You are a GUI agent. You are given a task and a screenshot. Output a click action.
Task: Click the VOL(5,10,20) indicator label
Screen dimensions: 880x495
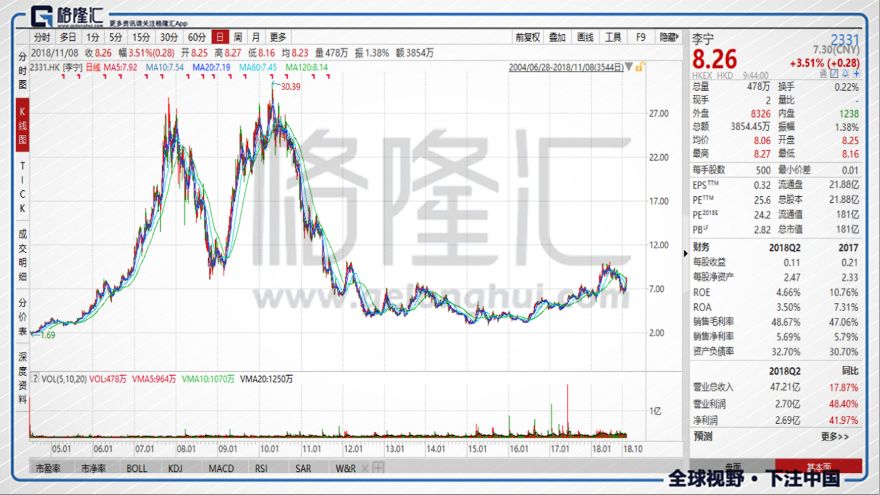point(64,379)
